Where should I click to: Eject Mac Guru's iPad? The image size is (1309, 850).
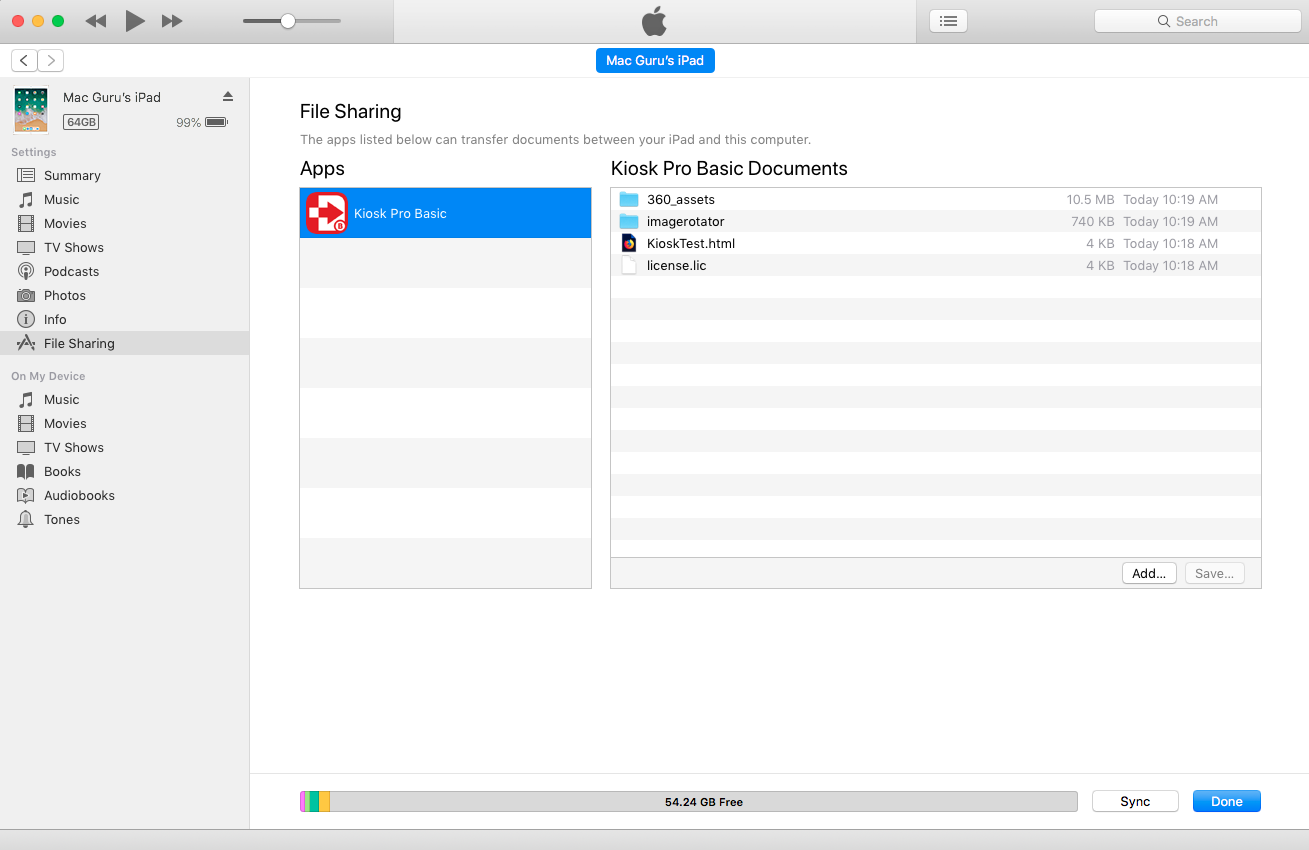[227, 96]
